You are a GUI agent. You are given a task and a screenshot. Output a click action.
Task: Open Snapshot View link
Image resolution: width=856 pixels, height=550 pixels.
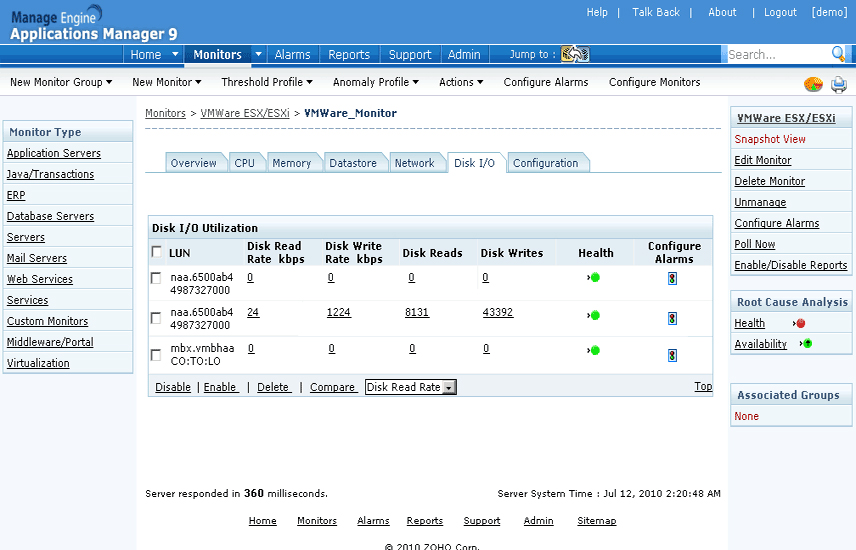(x=770, y=139)
